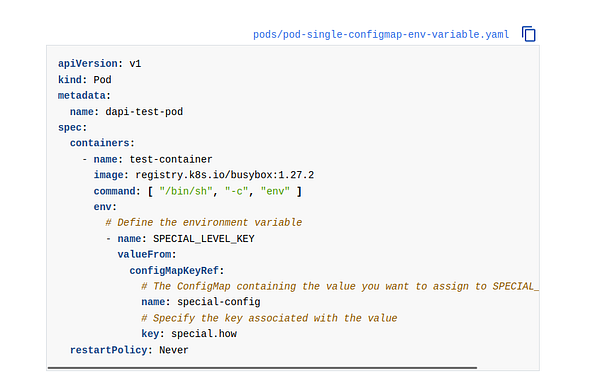
Task: Click the horizontal scrollbar under the code block
Action: 262,368
